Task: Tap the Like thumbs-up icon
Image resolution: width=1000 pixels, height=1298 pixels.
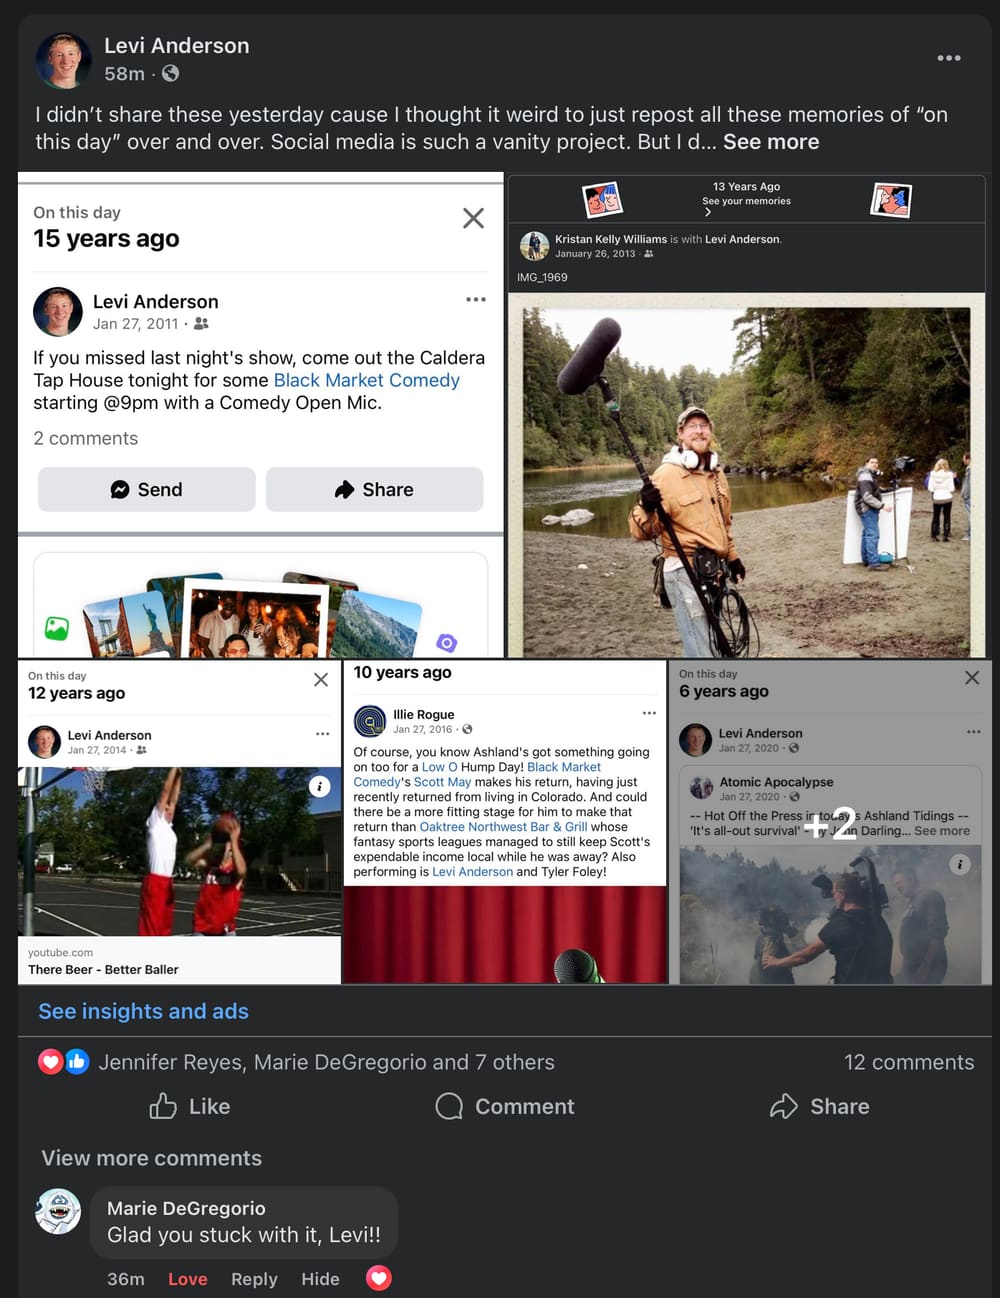Action: [163, 1106]
